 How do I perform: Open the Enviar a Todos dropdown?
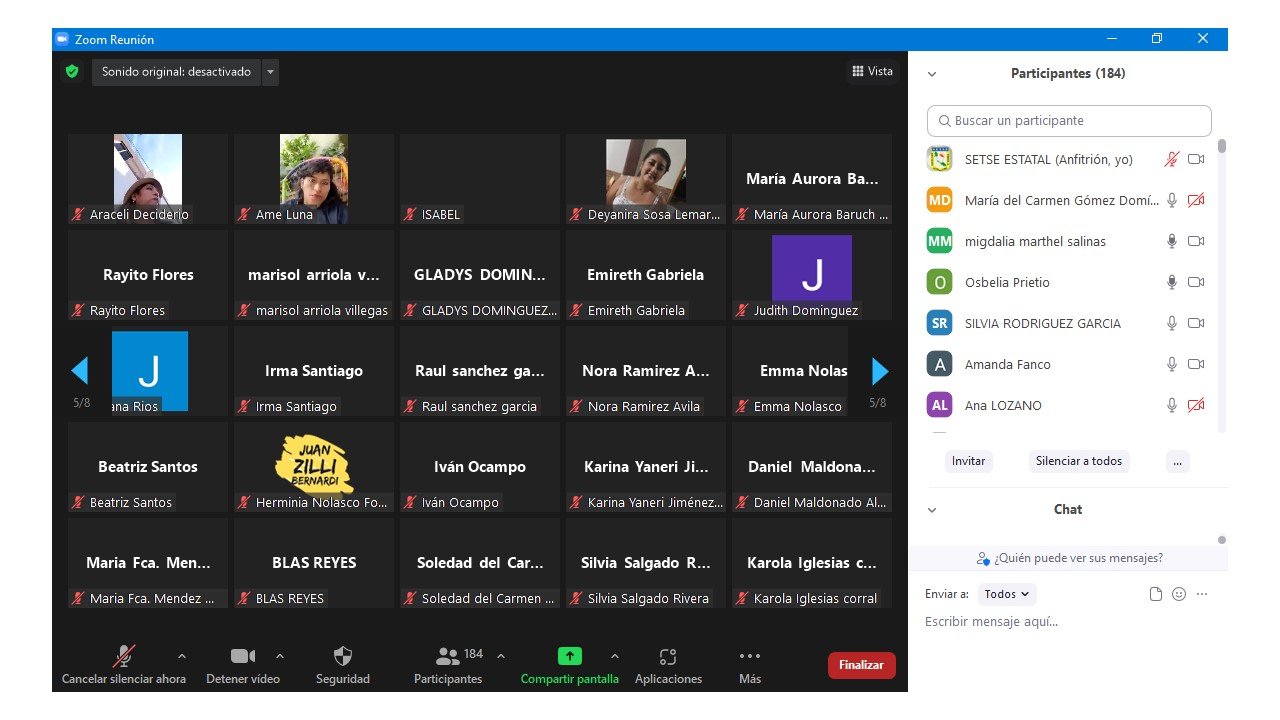(x=1007, y=594)
